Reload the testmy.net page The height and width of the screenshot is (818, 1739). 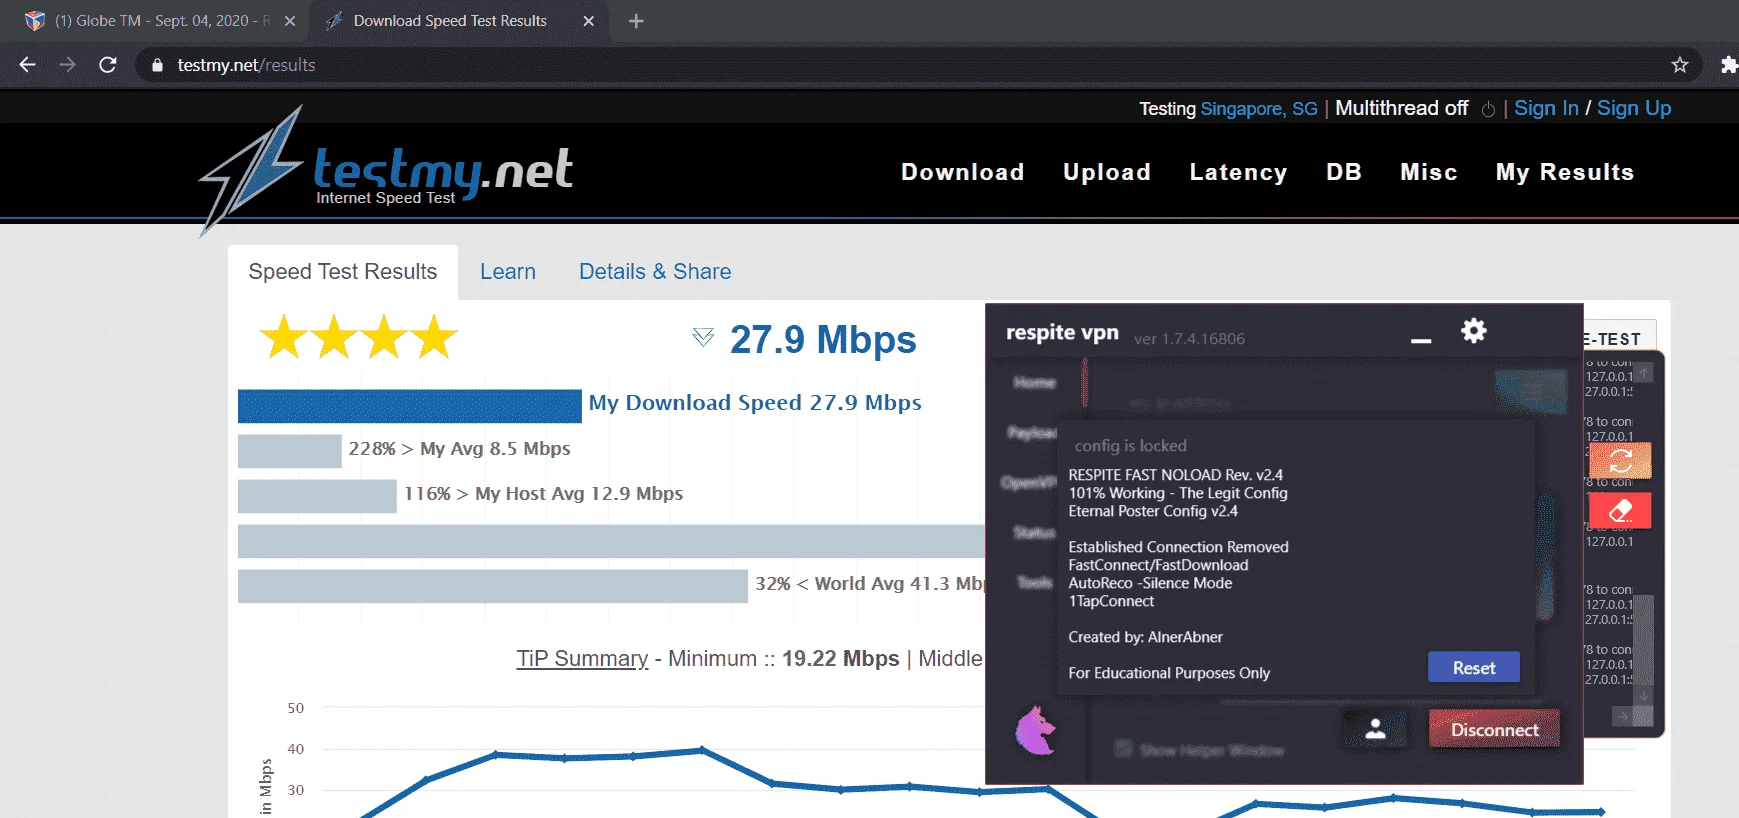click(x=108, y=65)
